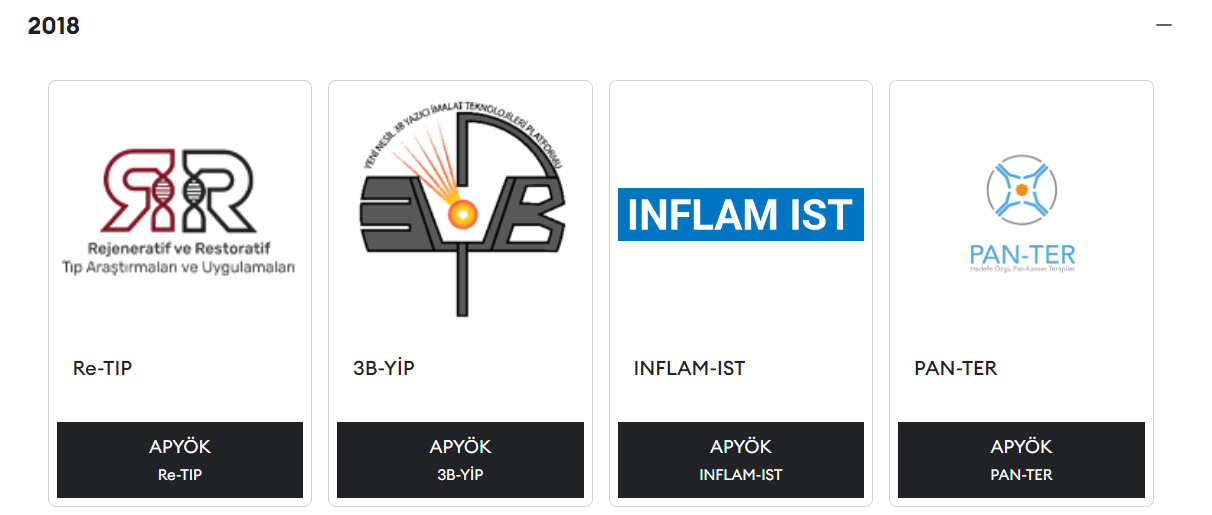Collapse the 2018 section with minus icon
This screenshot has height=515, width=1212.
click(1163, 26)
